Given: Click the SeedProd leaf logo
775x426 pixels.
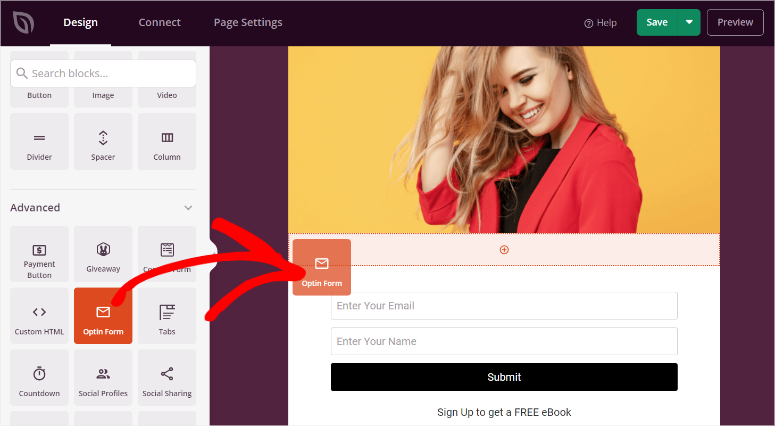Looking at the screenshot, I should coord(22,22).
